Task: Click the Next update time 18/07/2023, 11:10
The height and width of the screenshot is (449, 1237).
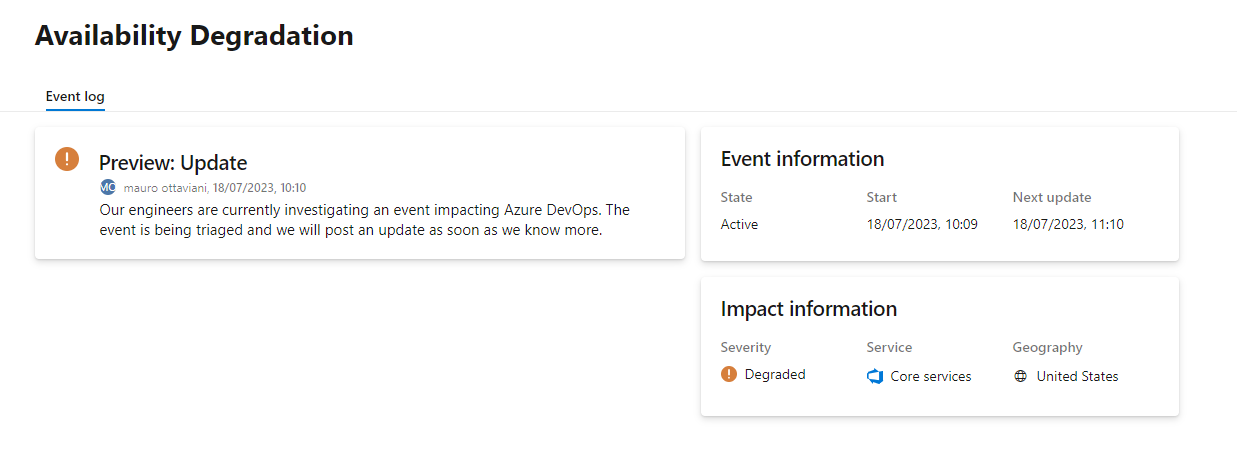Action: [1068, 224]
